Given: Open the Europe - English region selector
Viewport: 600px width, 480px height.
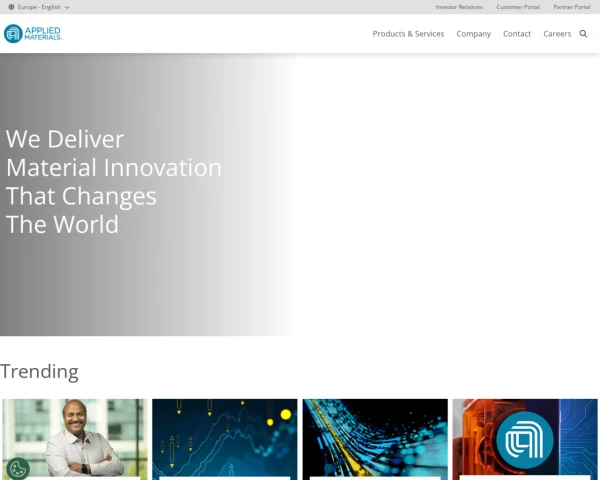Looking at the screenshot, I should pos(39,7).
